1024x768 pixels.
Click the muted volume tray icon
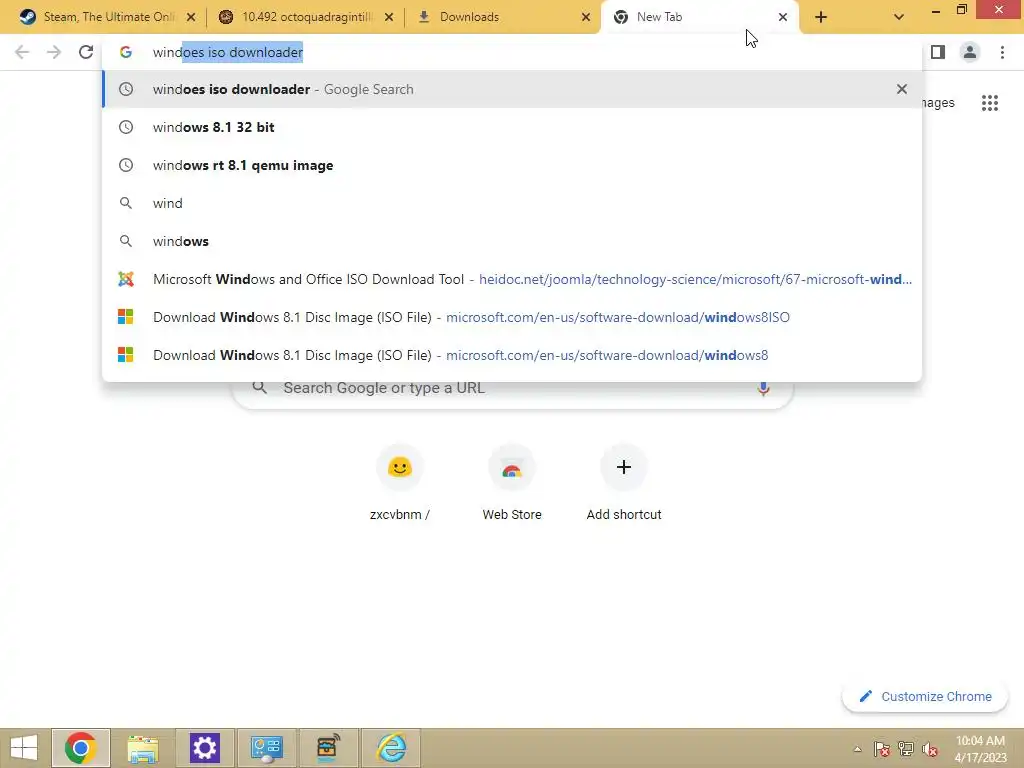tap(930, 749)
